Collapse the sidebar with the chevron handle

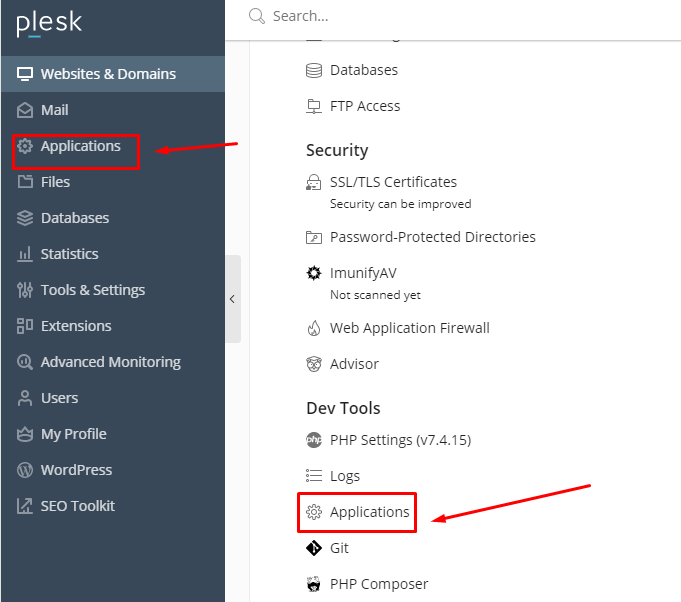pos(233,299)
